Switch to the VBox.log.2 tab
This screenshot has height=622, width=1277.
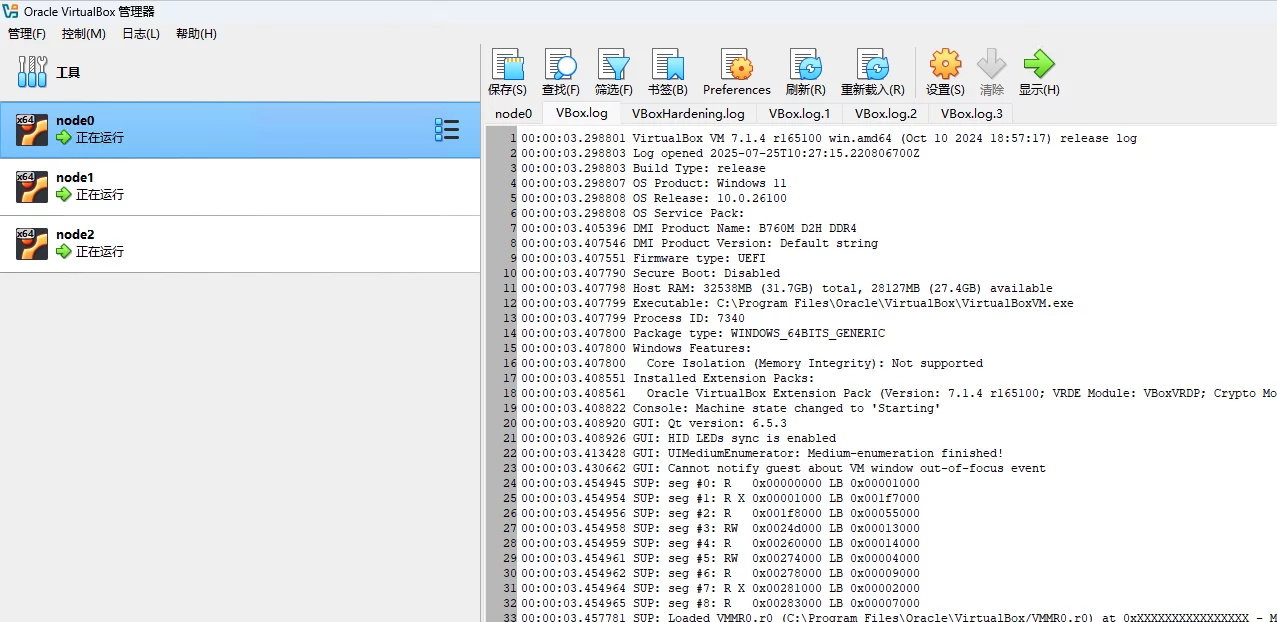point(884,113)
